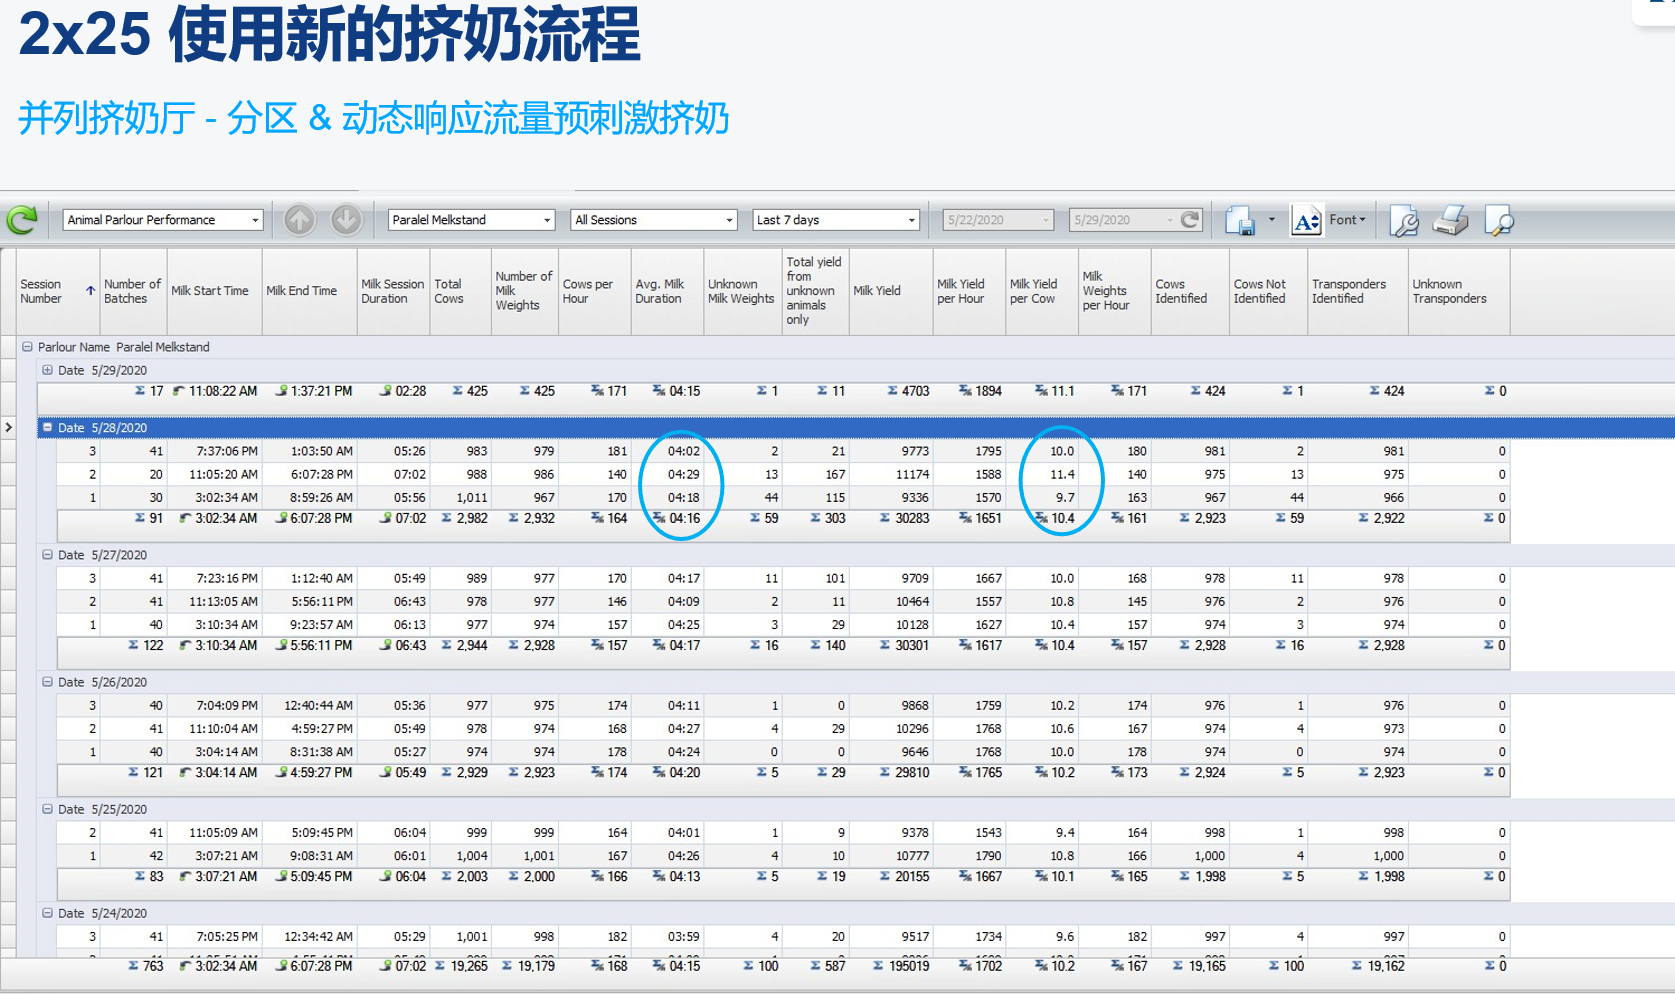
Task: Open the arrow next to the export icon
Action: pyautogui.click(x=1271, y=219)
